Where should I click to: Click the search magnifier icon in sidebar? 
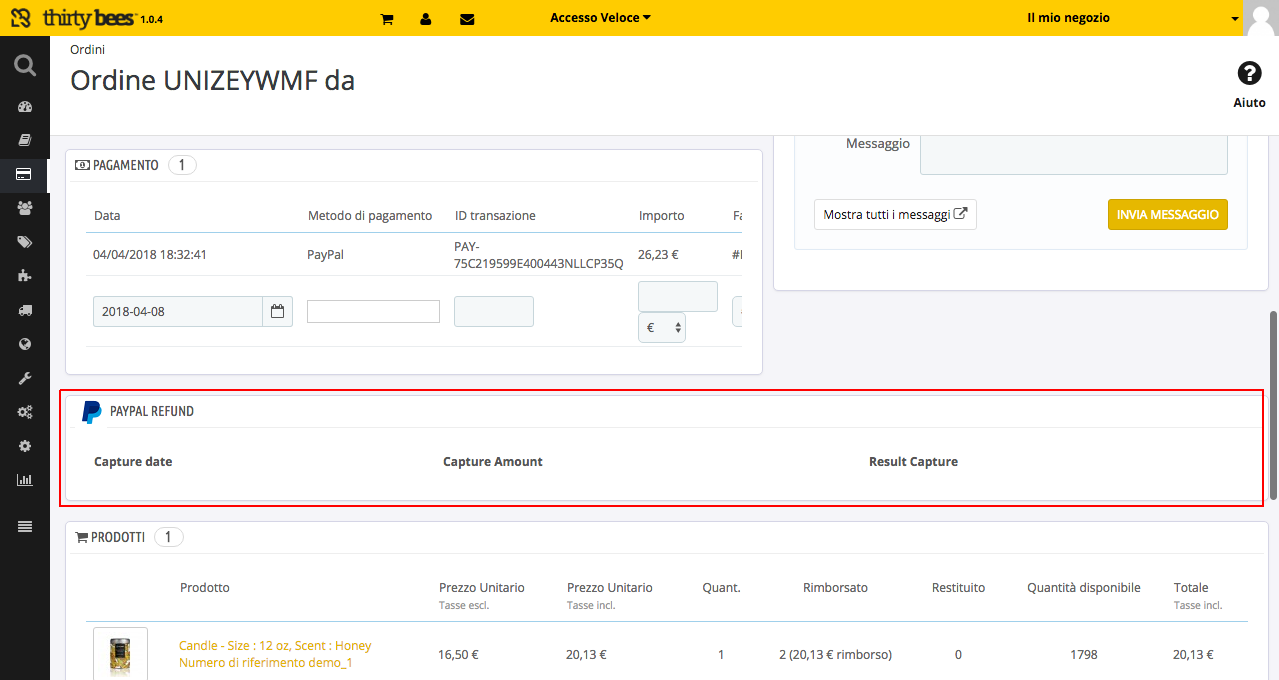pos(25,66)
